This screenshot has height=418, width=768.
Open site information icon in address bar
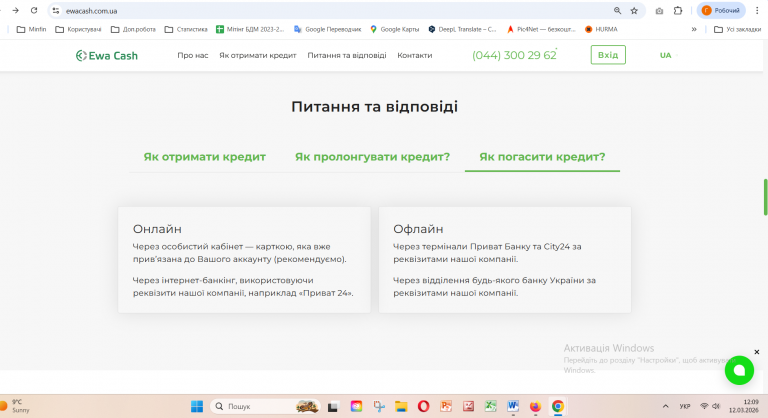coord(56,10)
